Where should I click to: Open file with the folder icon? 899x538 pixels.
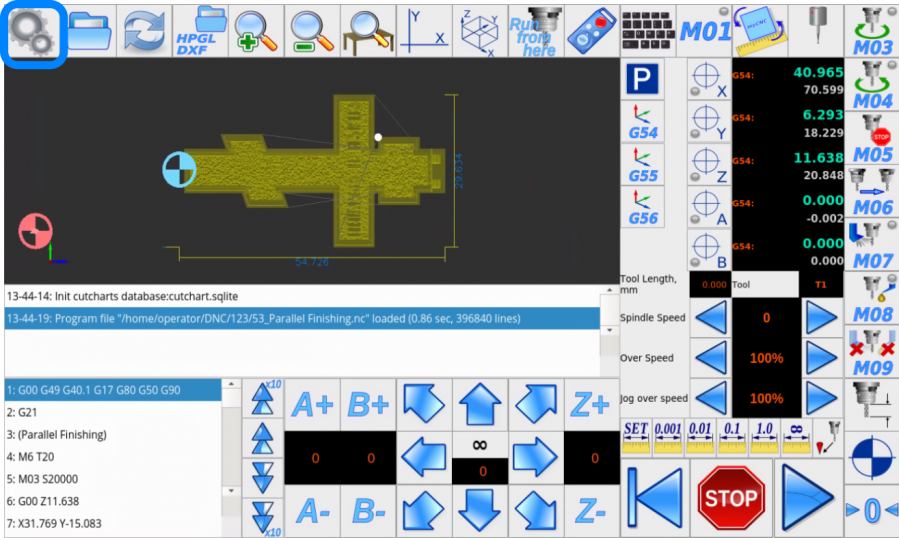89,31
